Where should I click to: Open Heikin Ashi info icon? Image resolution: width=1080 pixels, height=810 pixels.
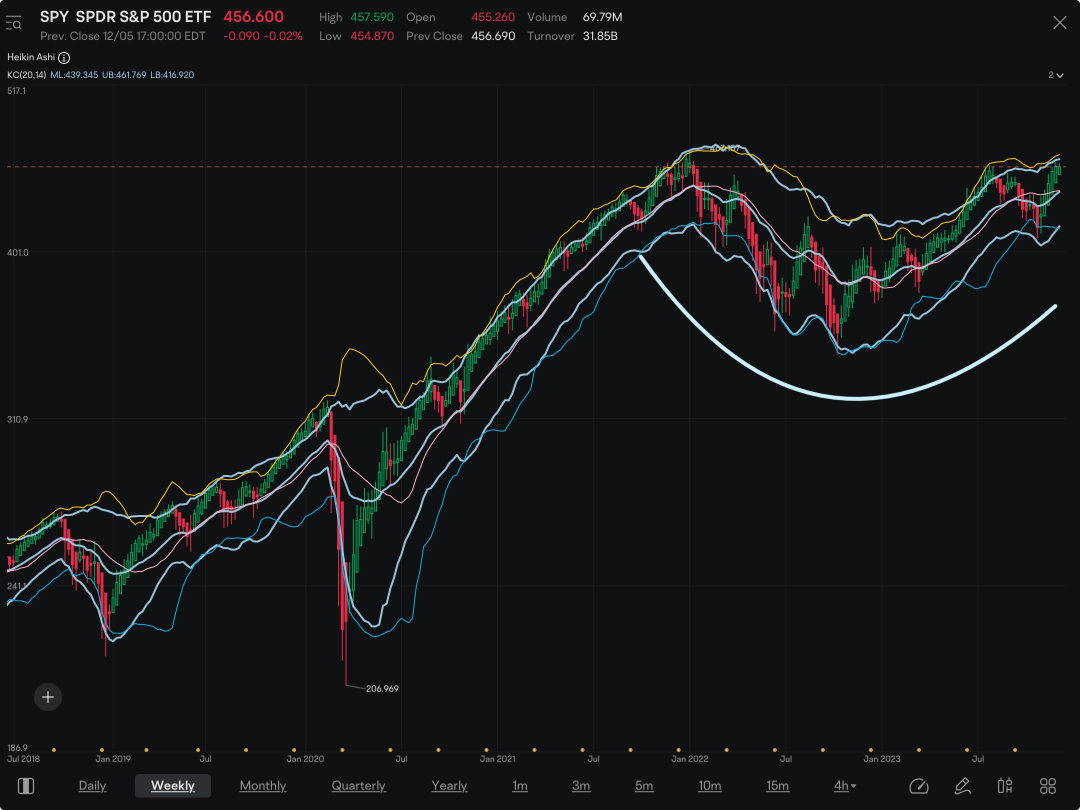[x=64, y=58]
